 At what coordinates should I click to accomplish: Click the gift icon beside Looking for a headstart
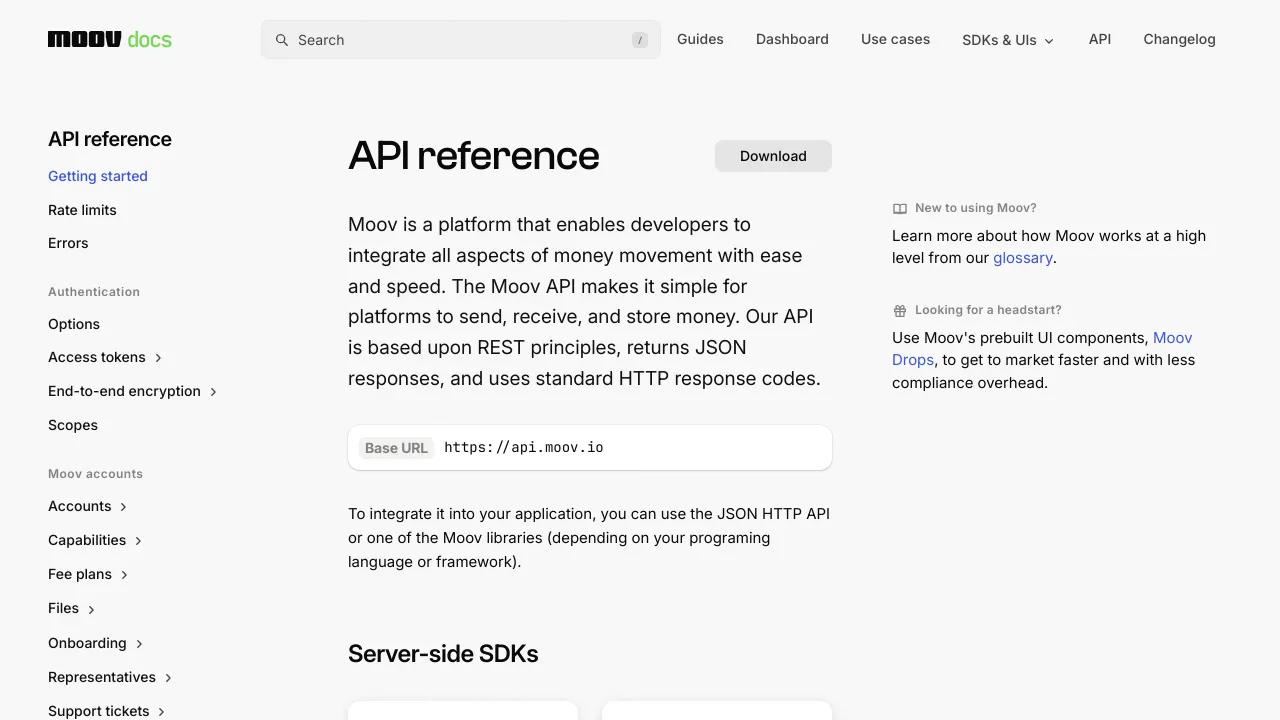(900, 310)
